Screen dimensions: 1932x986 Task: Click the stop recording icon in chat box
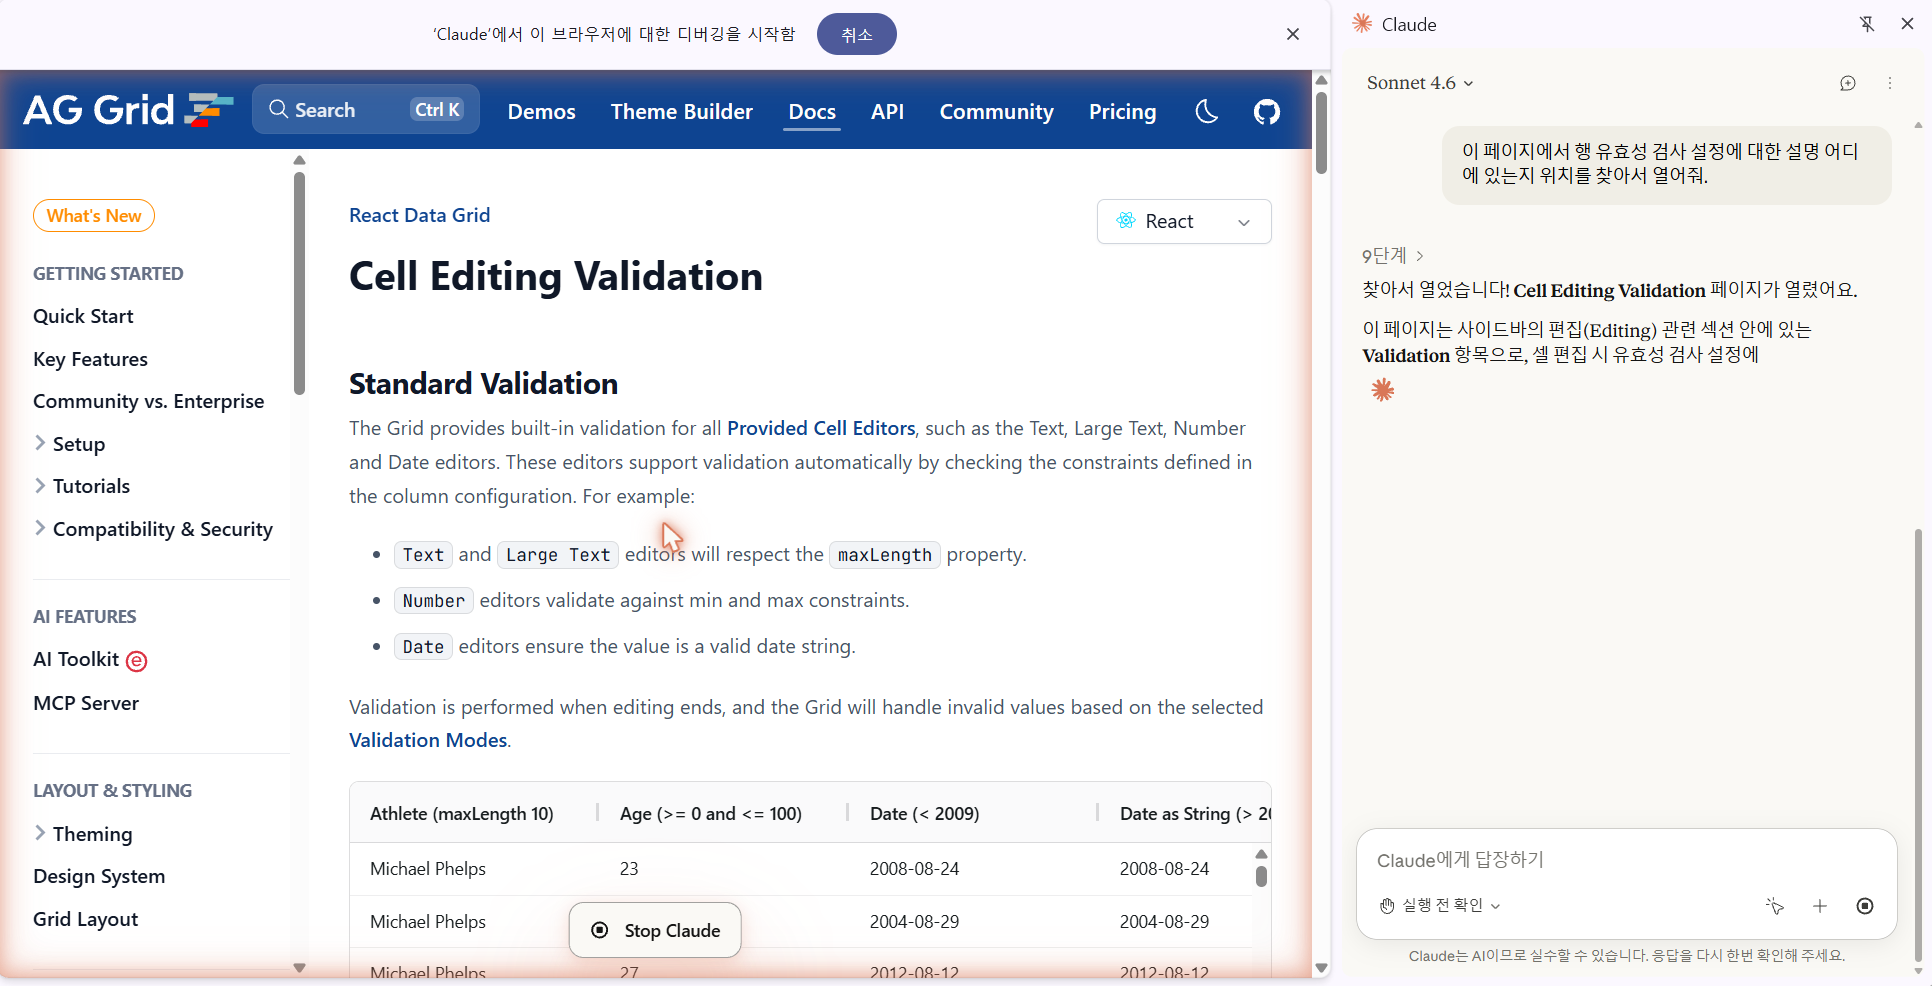tap(1865, 906)
